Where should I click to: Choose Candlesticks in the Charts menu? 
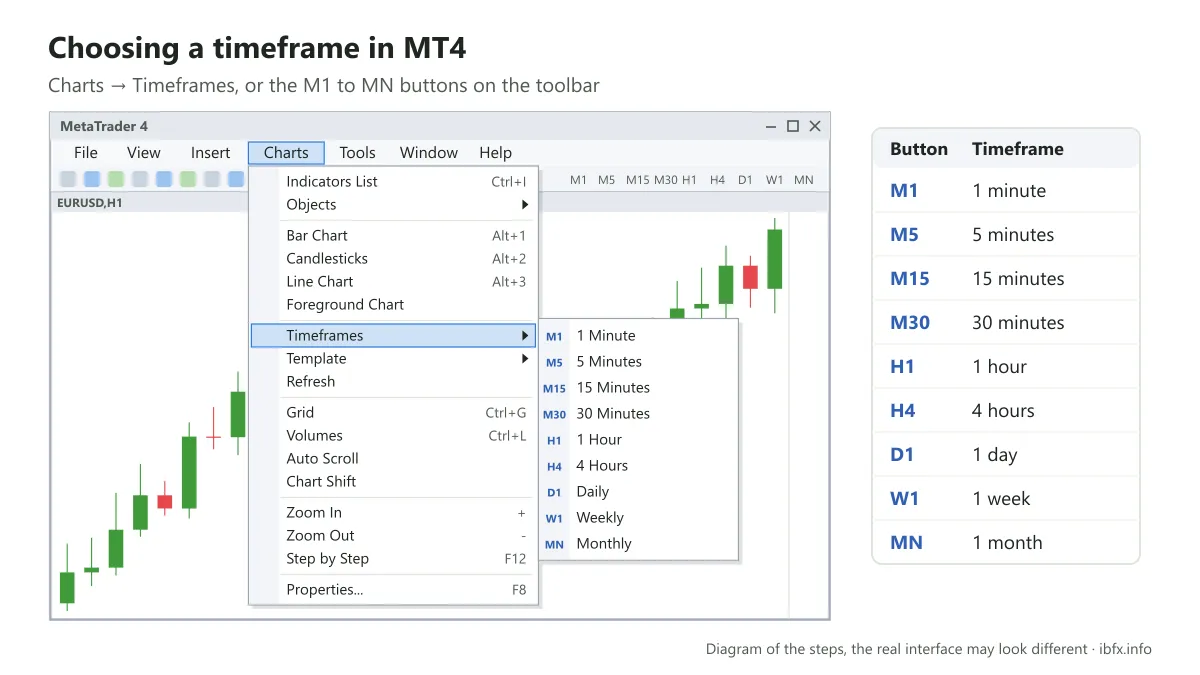tap(394, 259)
